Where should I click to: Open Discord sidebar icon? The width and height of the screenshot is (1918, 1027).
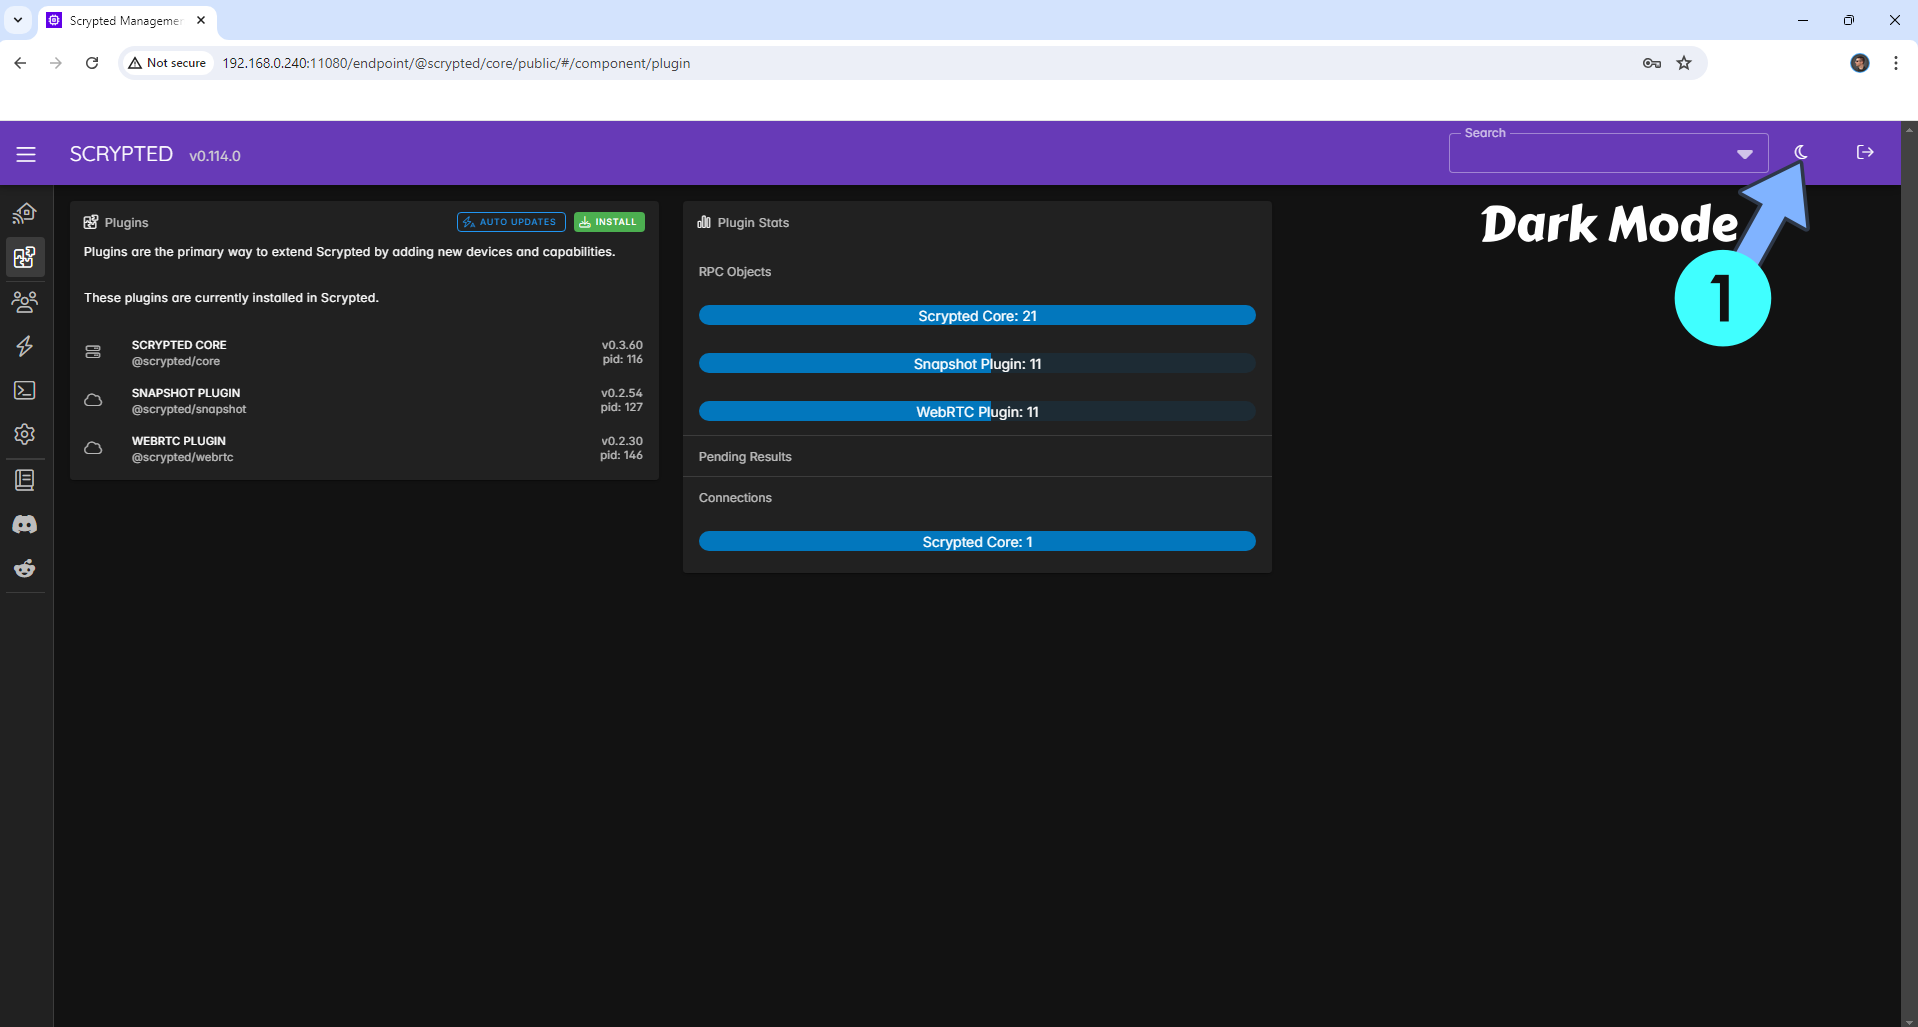click(25, 524)
